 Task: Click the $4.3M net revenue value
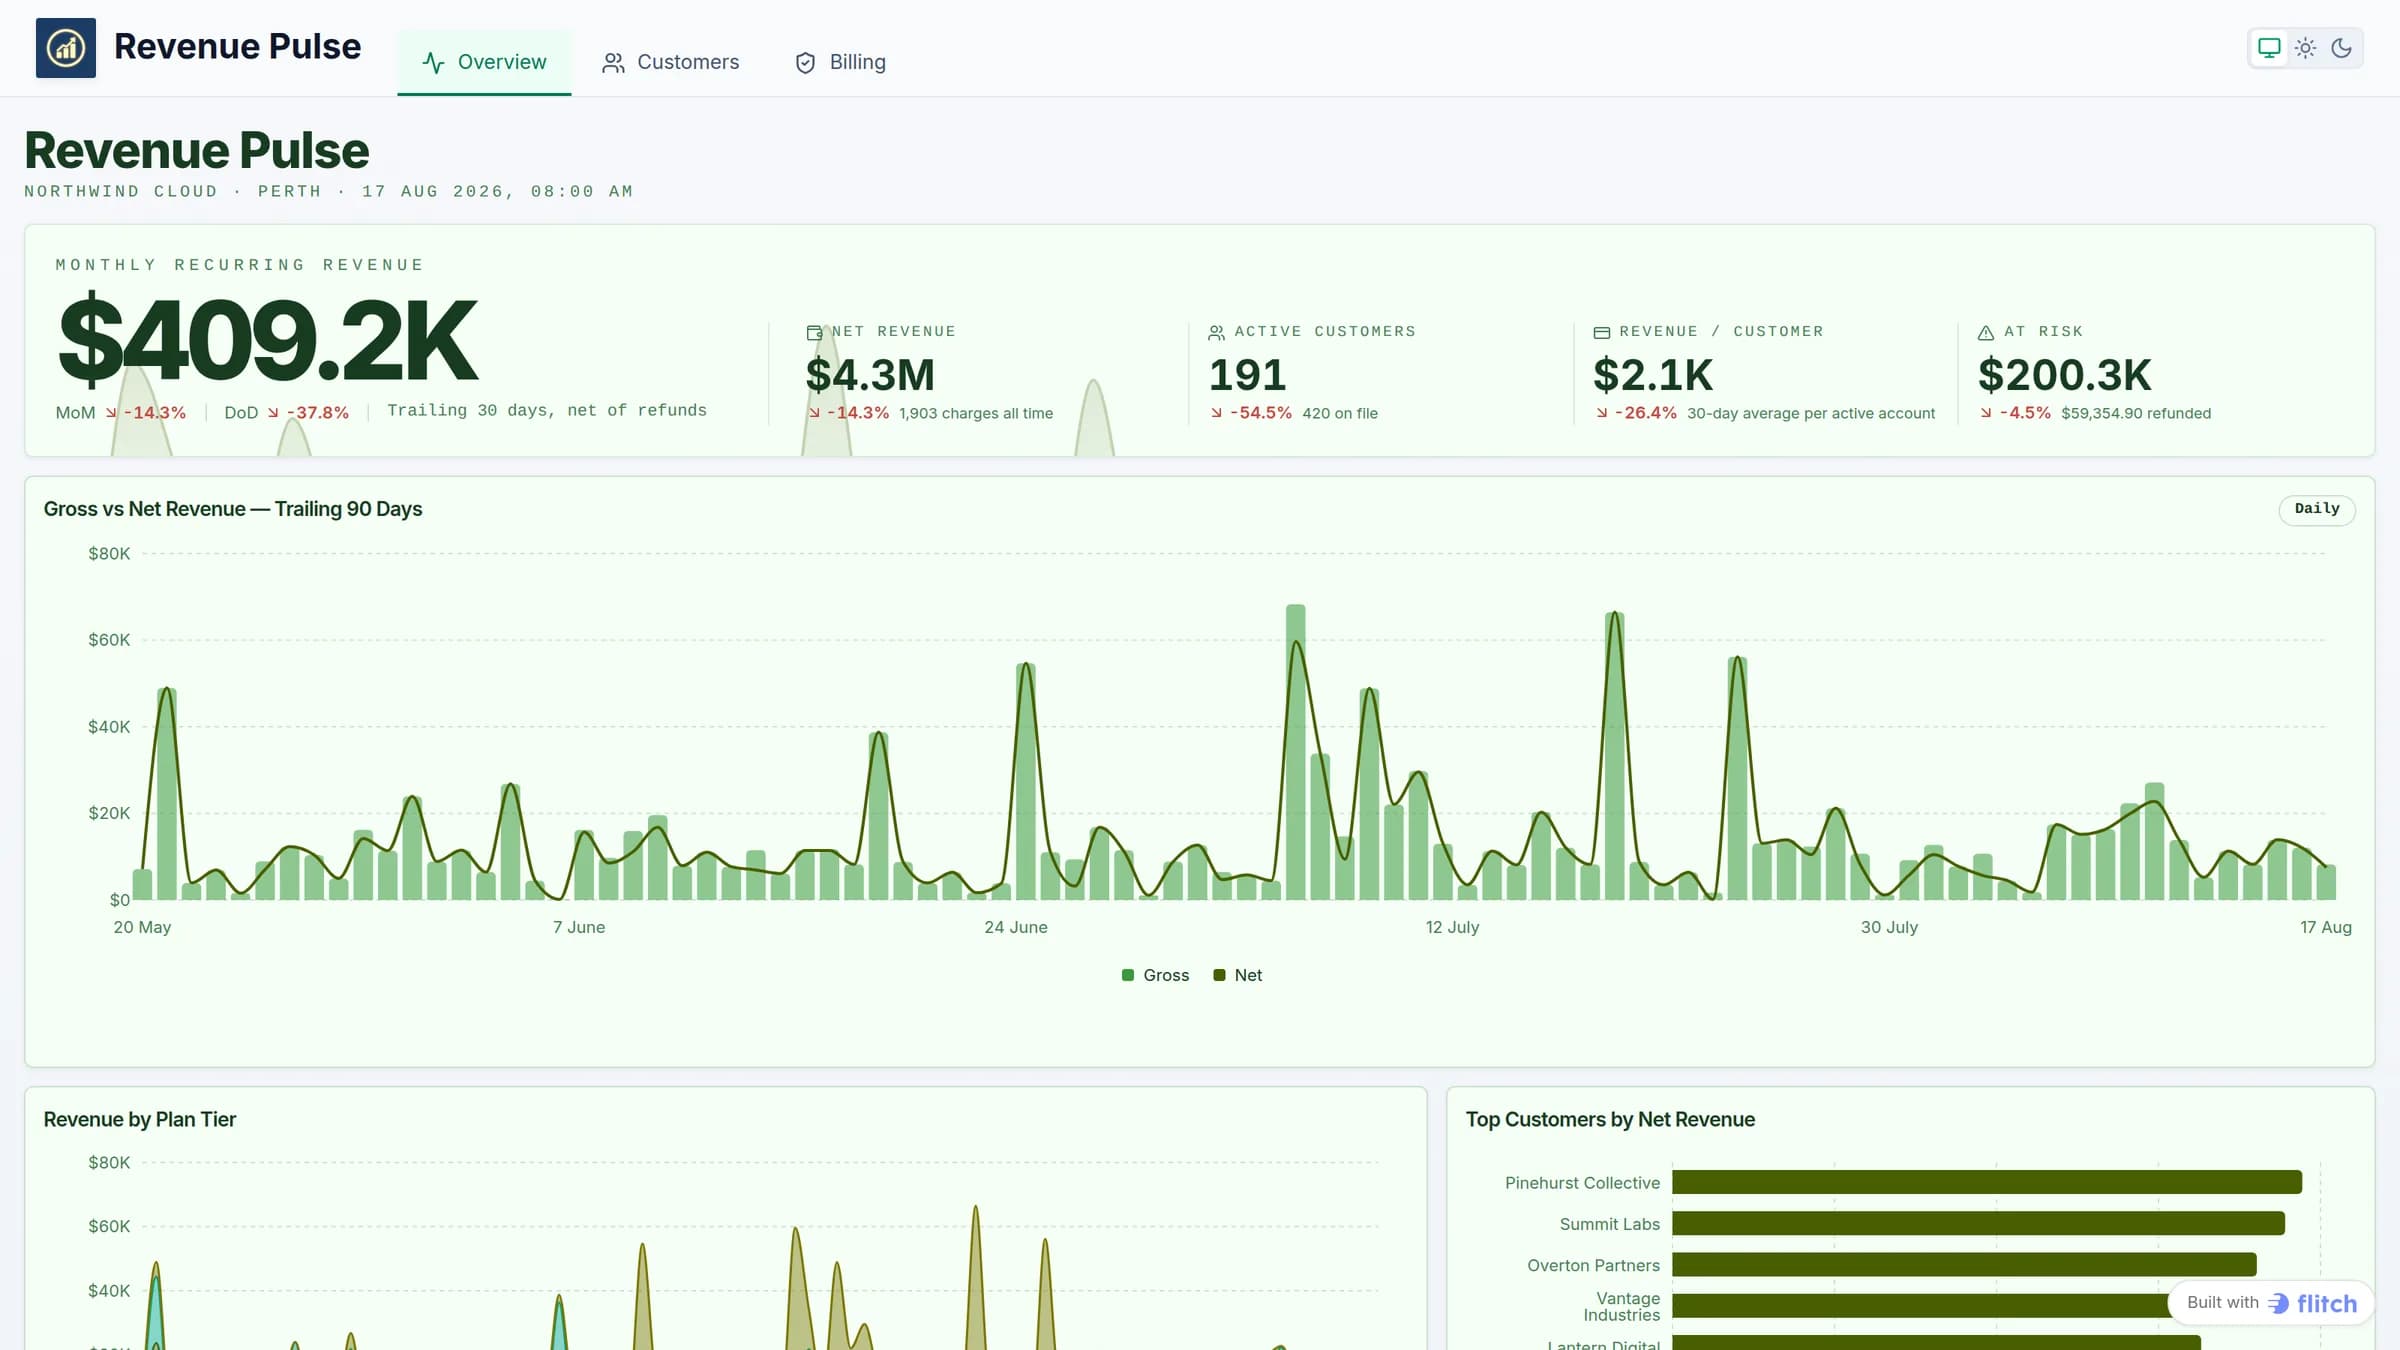pyautogui.click(x=870, y=375)
